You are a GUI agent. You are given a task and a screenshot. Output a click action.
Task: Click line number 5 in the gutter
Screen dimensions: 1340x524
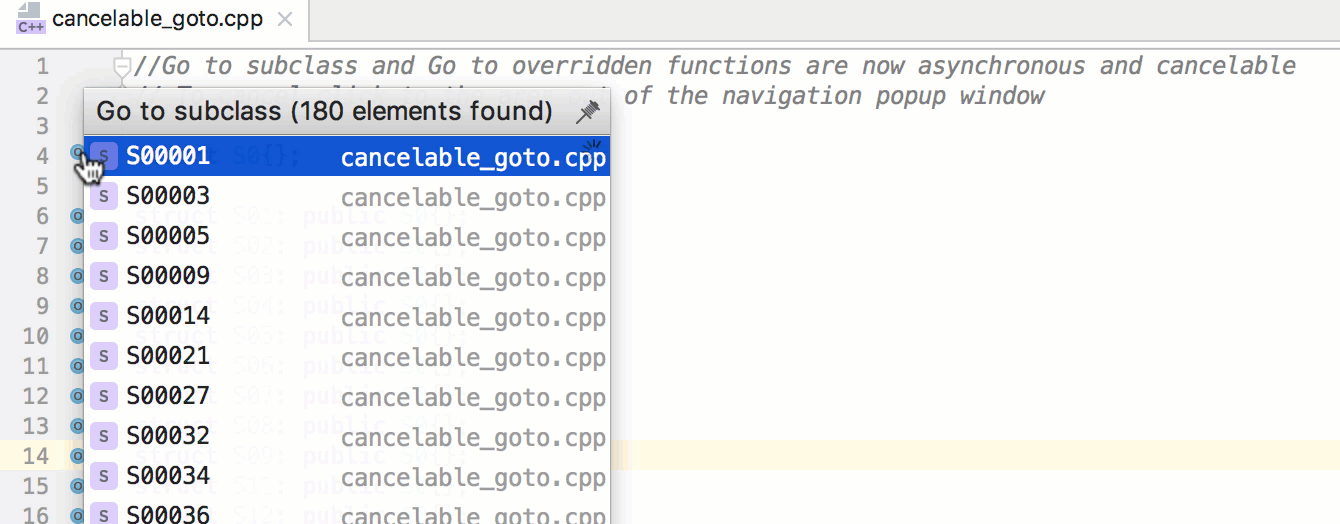(42, 186)
